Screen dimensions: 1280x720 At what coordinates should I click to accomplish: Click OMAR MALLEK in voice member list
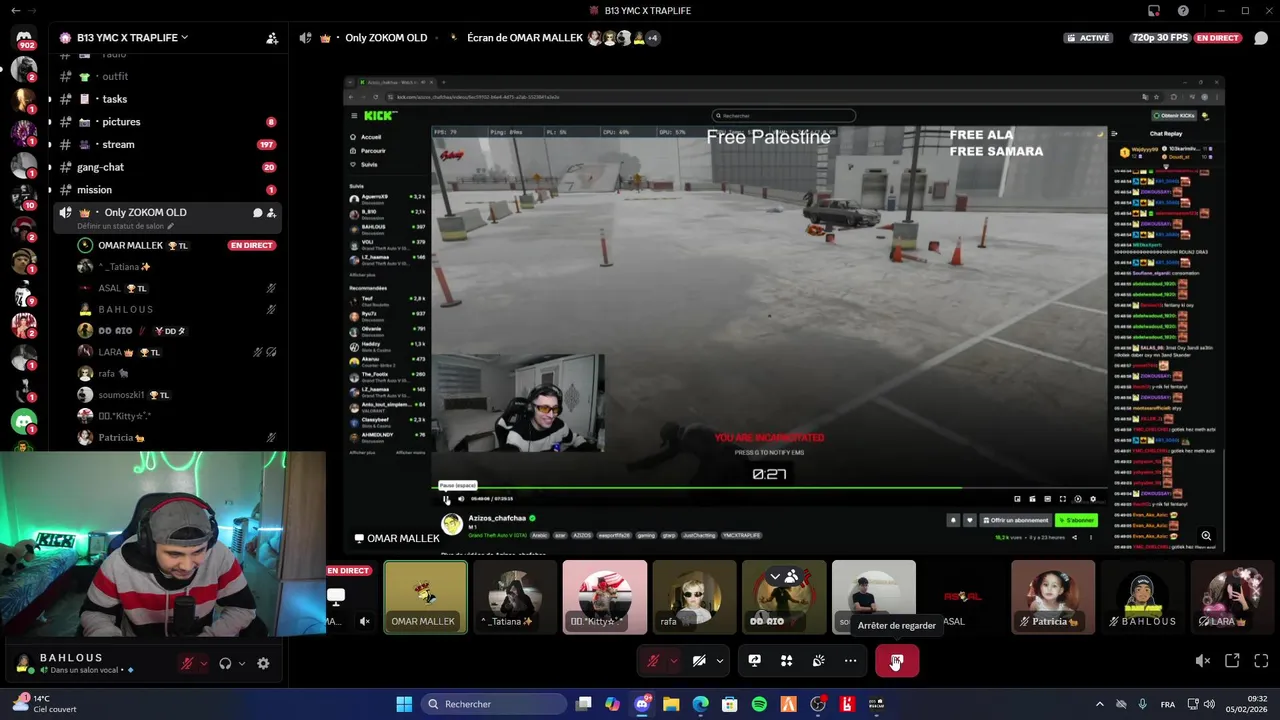coord(130,245)
